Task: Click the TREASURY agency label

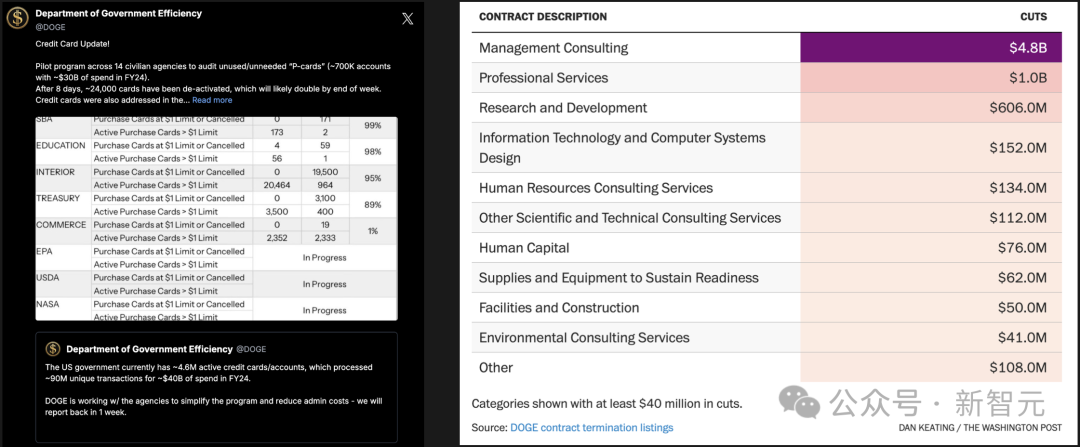Action: click(x=58, y=198)
